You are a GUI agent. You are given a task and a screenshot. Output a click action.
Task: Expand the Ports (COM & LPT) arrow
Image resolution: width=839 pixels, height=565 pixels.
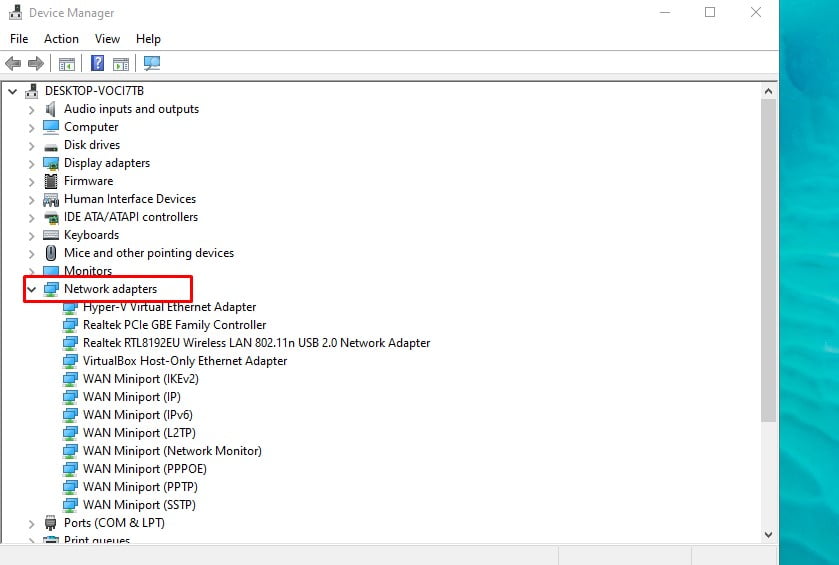tap(31, 524)
